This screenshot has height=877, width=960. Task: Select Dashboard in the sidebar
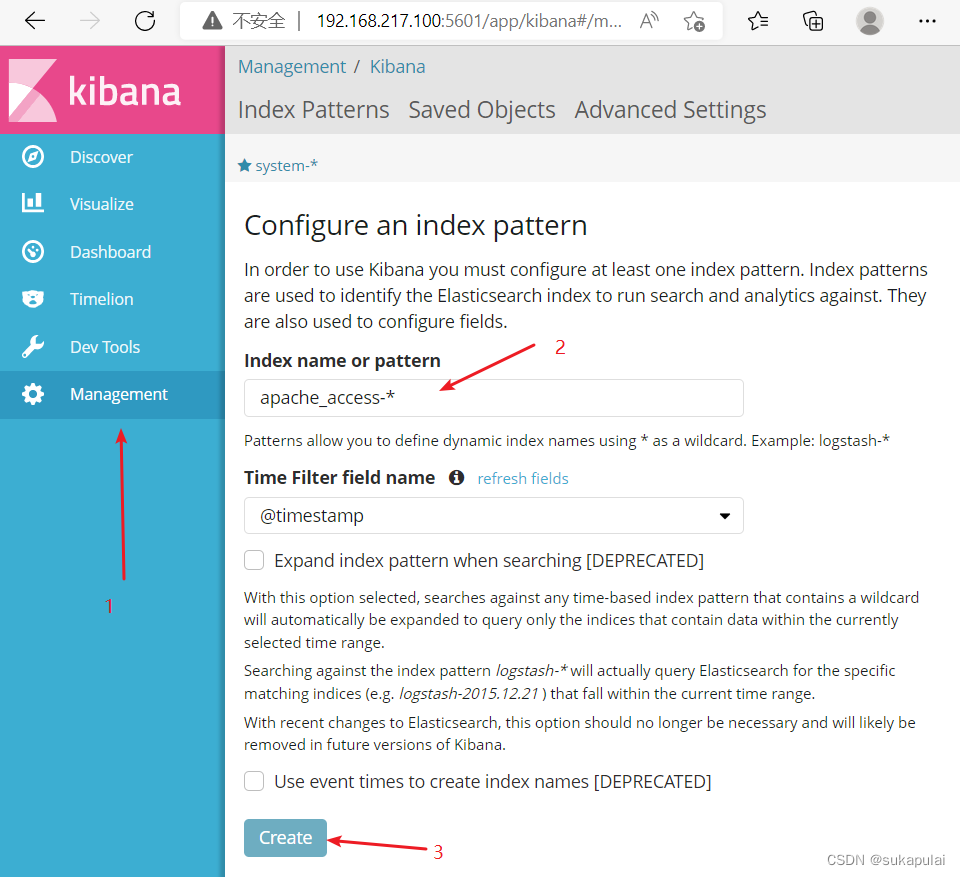[x=112, y=252]
